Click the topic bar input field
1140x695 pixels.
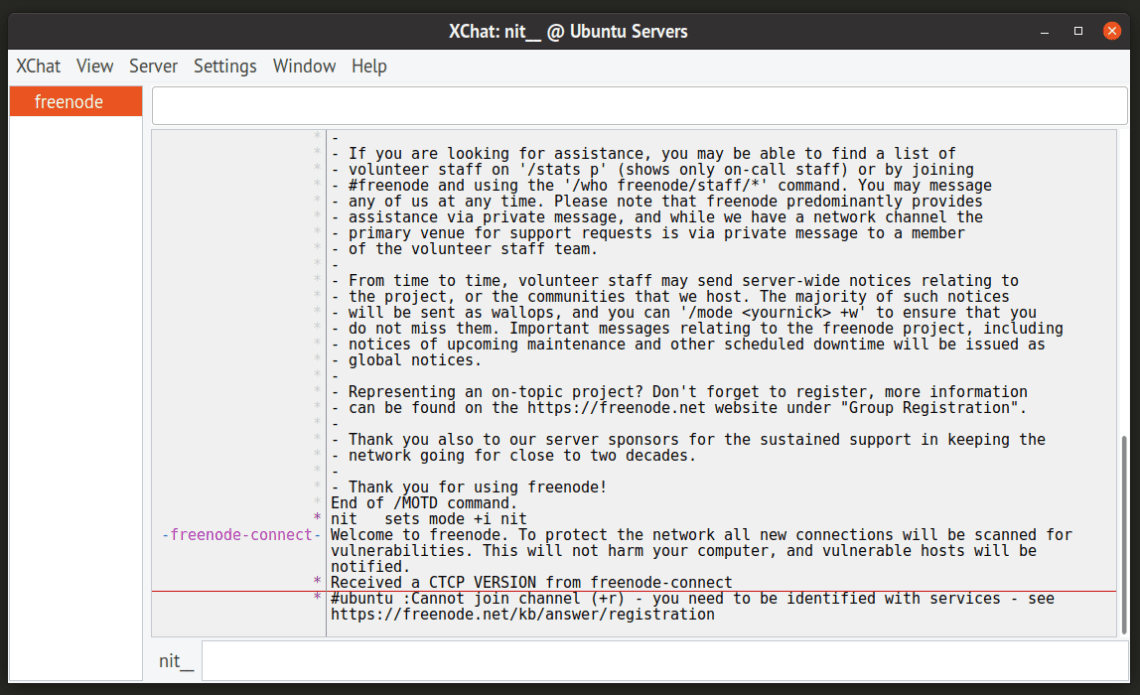pos(637,105)
